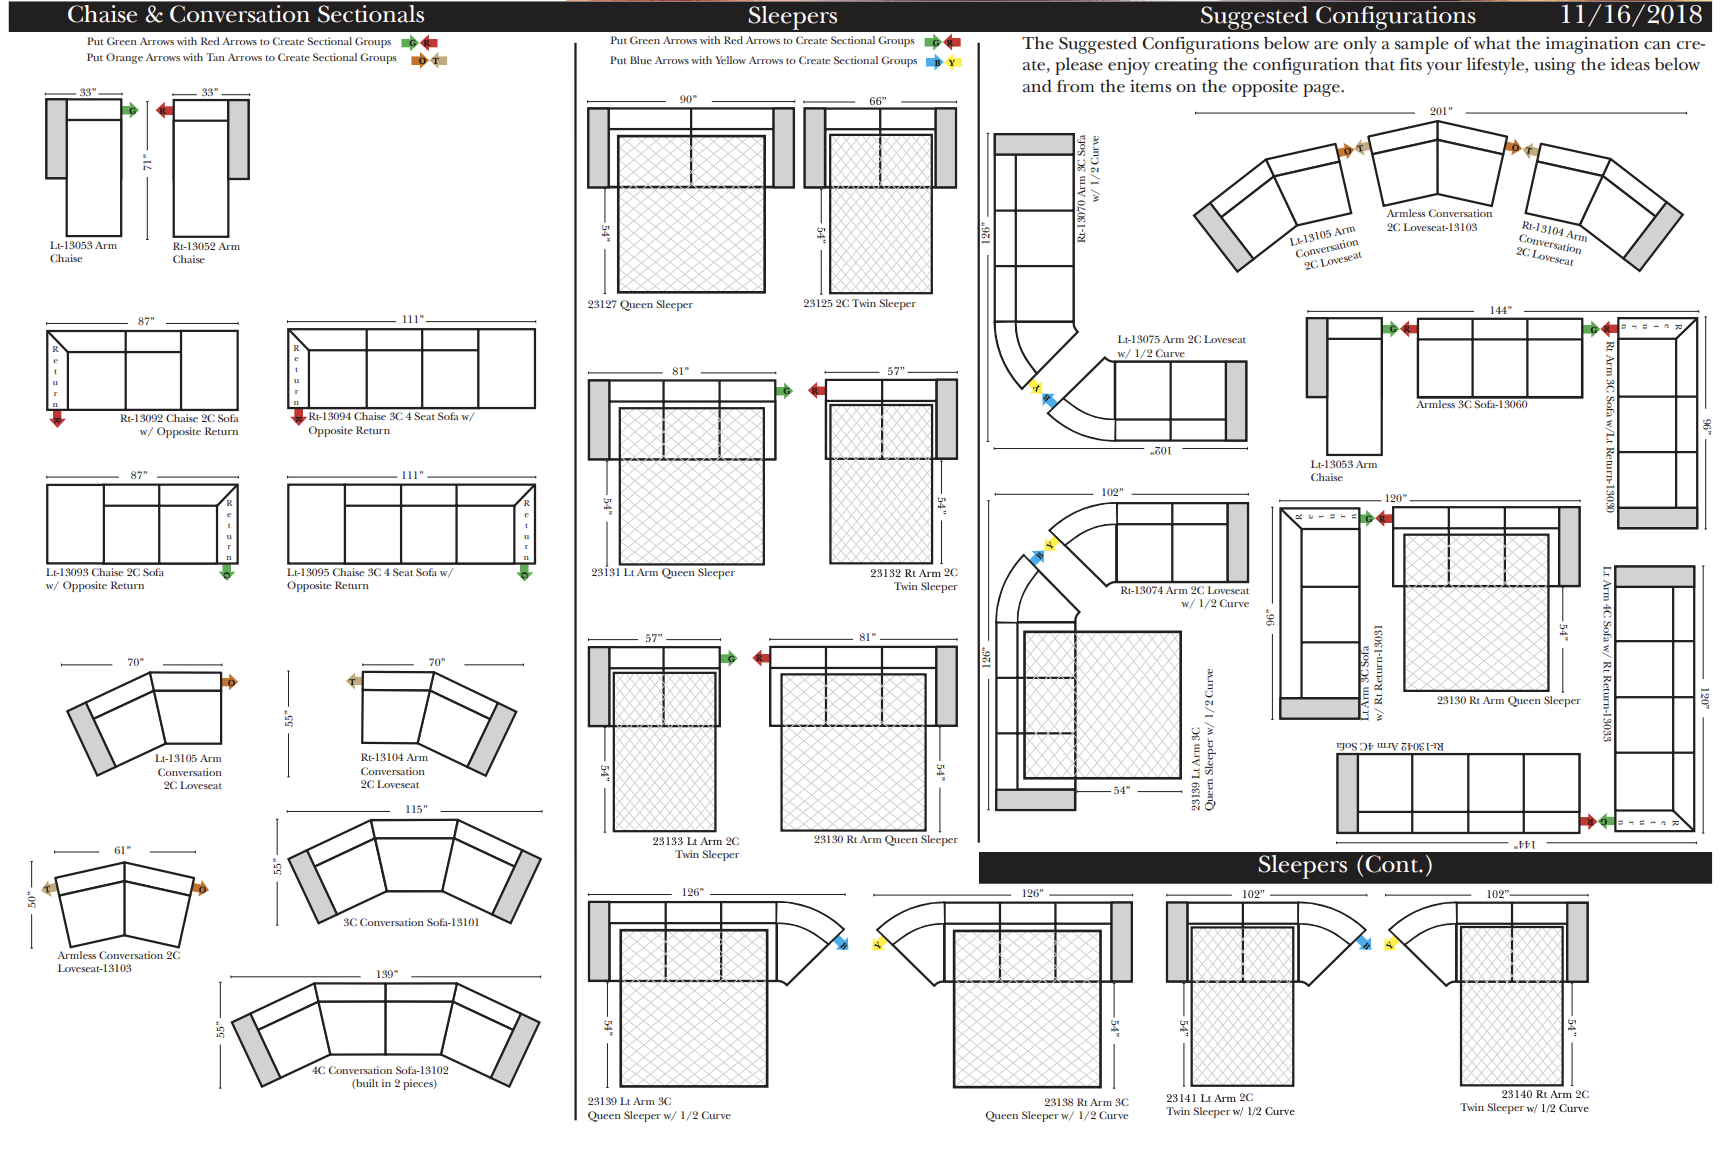Click blue arrow icon in Sleepers legend
This screenshot has width=1731, height=1170.
point(934,62)
